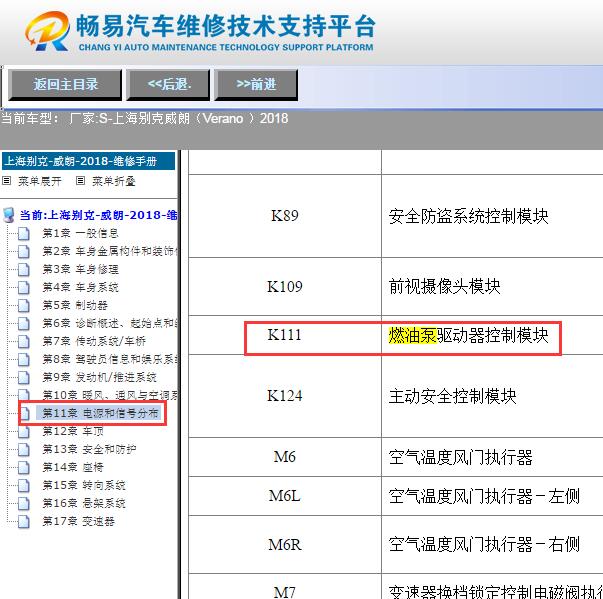Collapse all menus via 菜单折叠
Image resolution: width=603 pixels, height=599 pixels.
click(x=113, y=181)
